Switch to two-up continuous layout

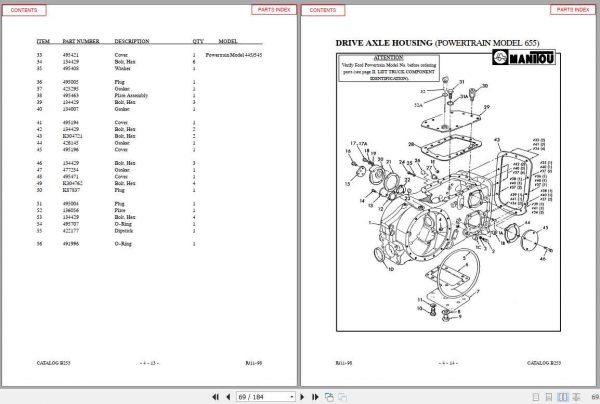(x=576, y=397)
